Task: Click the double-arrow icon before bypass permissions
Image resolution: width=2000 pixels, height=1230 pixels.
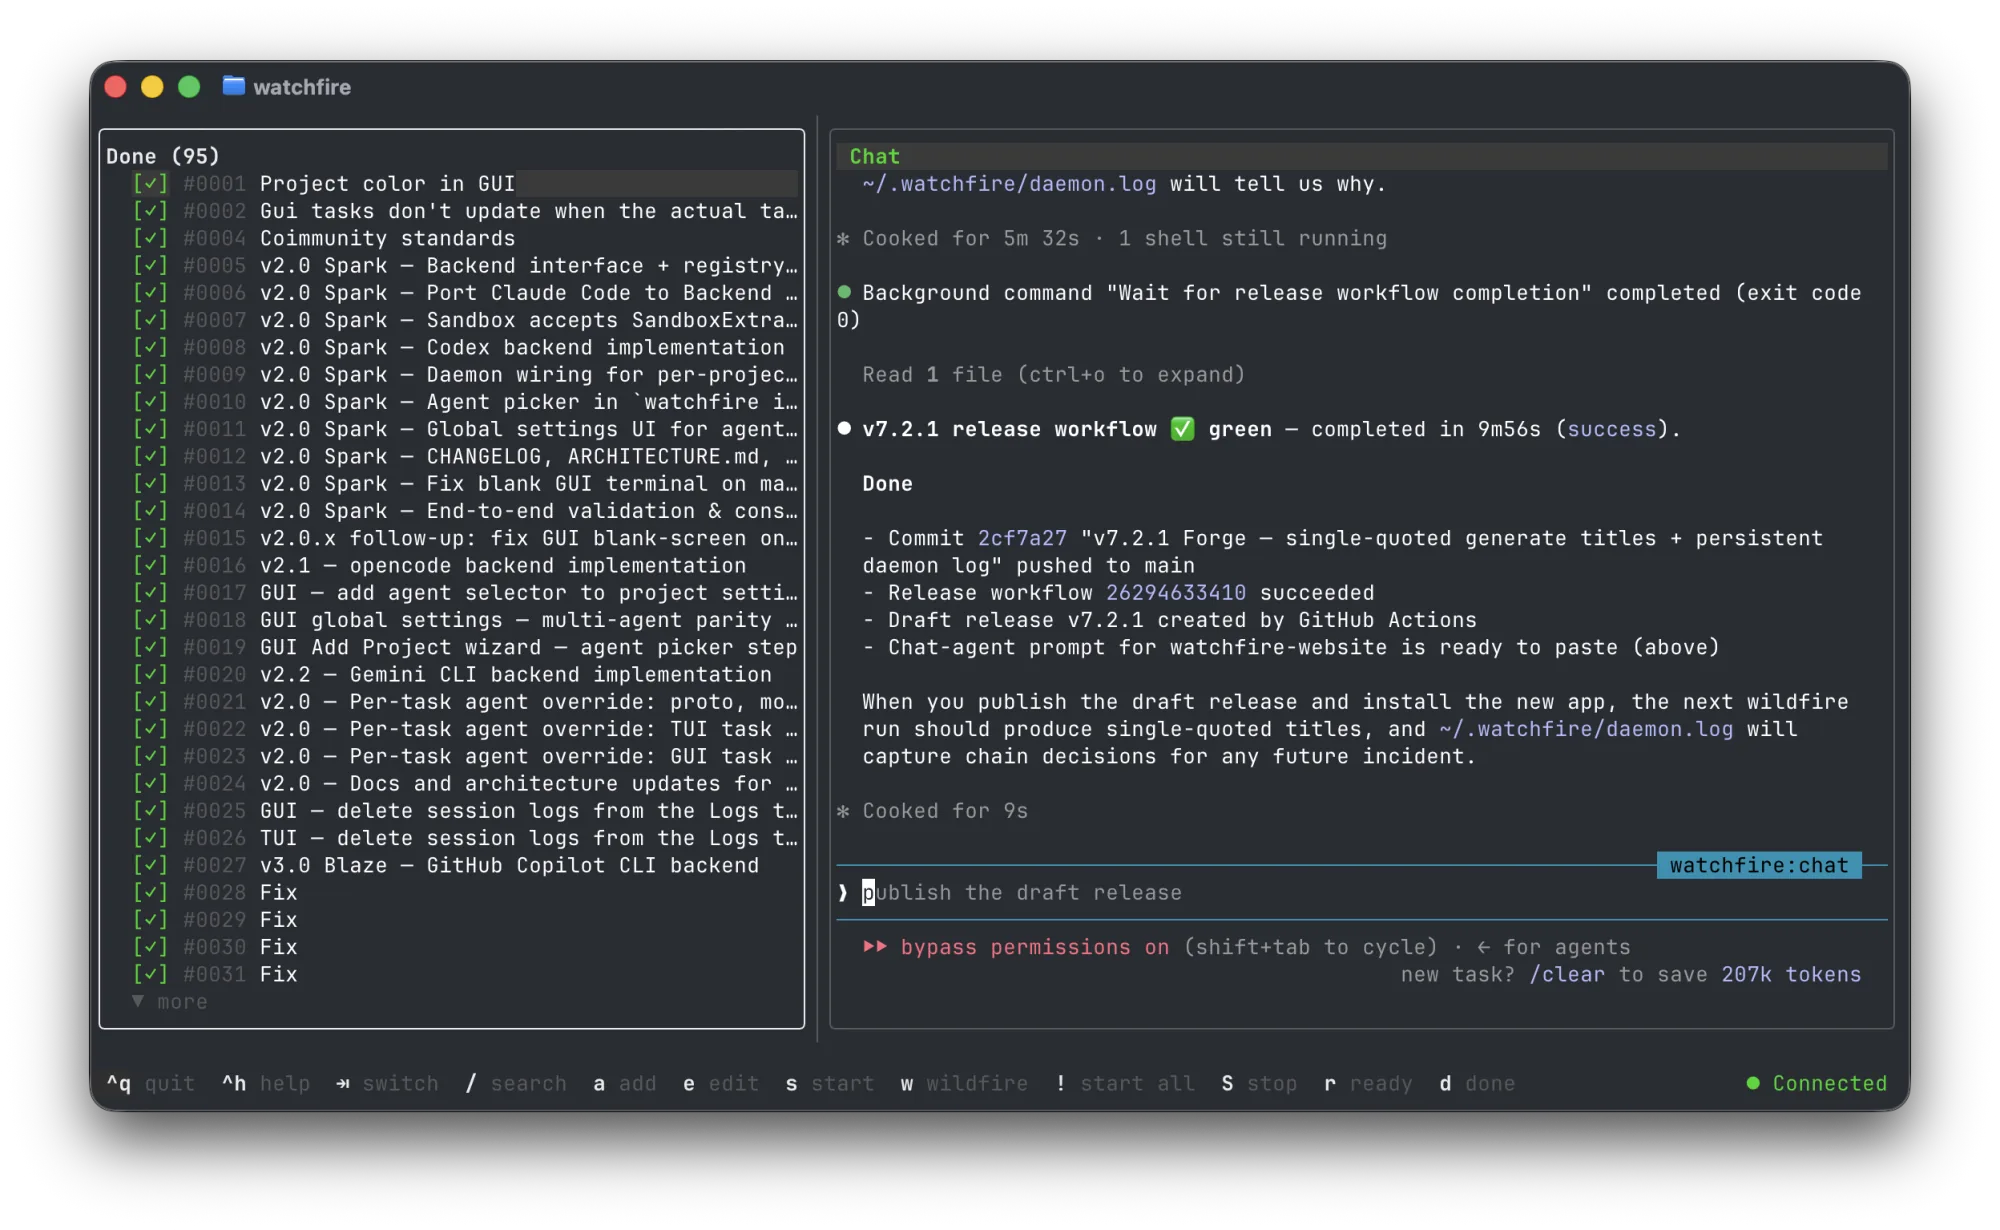Action: pos(875,946)
